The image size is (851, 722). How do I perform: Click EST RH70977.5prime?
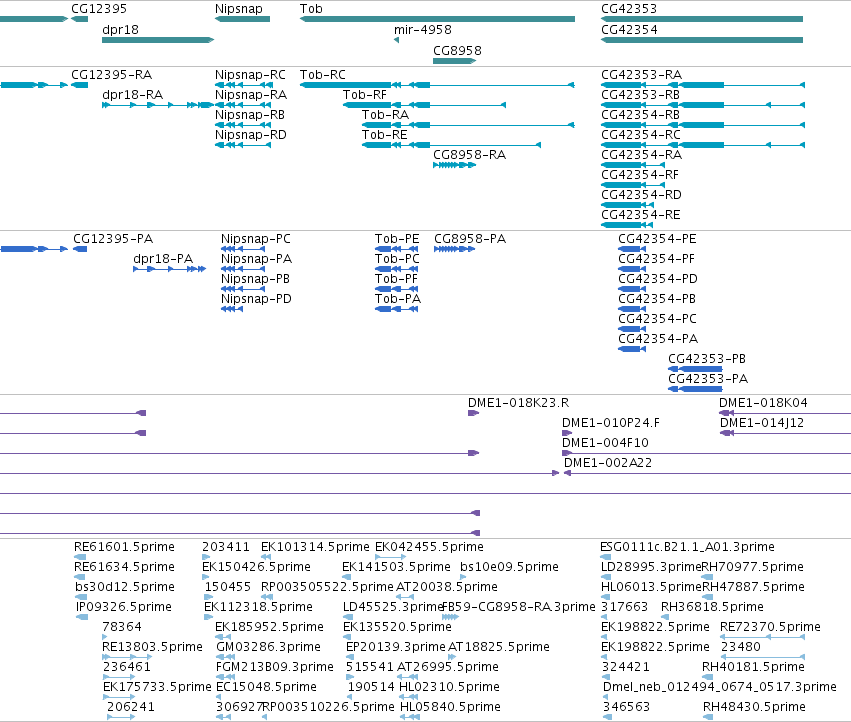coord(752,567)
